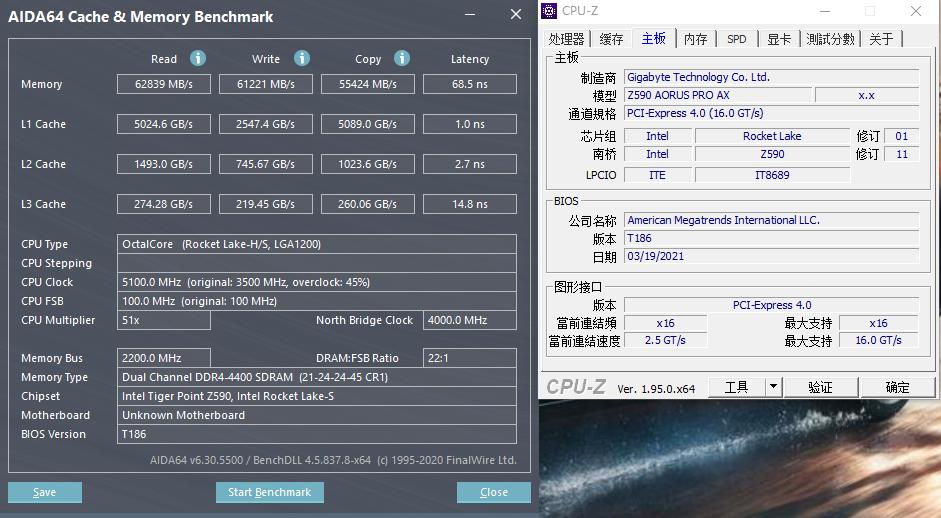Click max supported speed 16.0 GT/s
Image resolution: width=941 pixels, height=518 pixels.
tap(879, 340)
